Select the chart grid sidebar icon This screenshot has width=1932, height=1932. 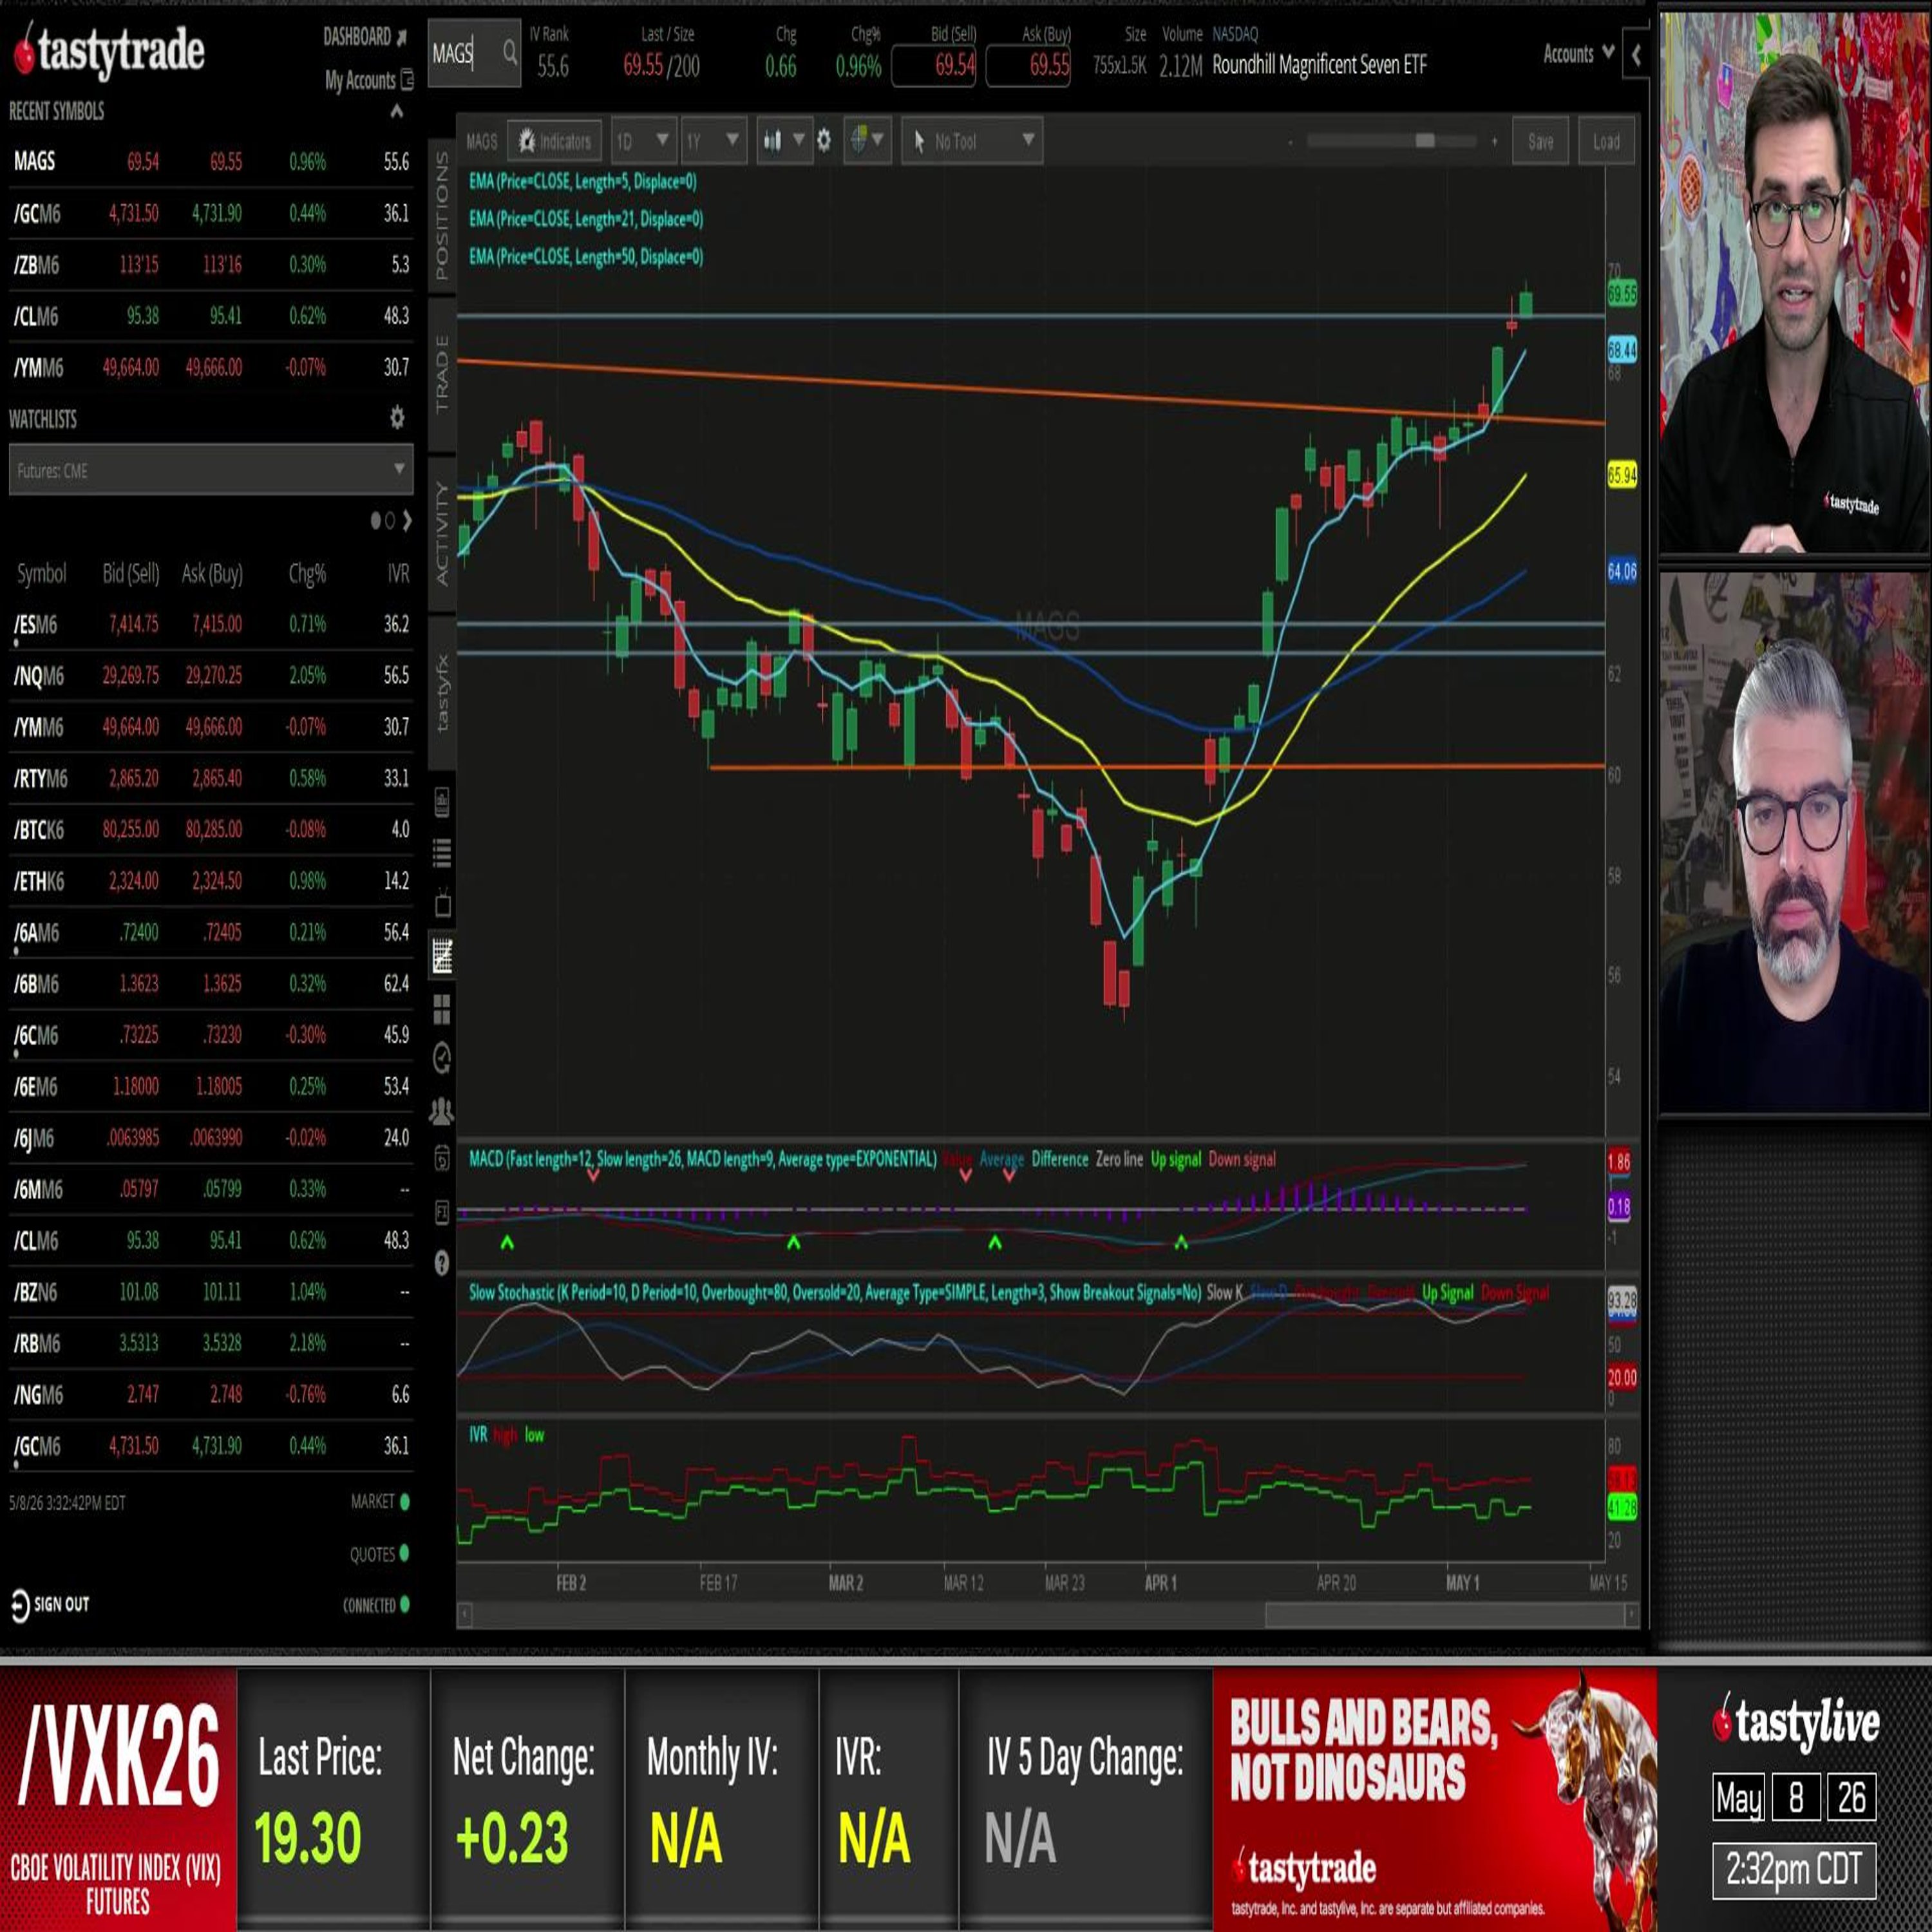tap(443, 956)
